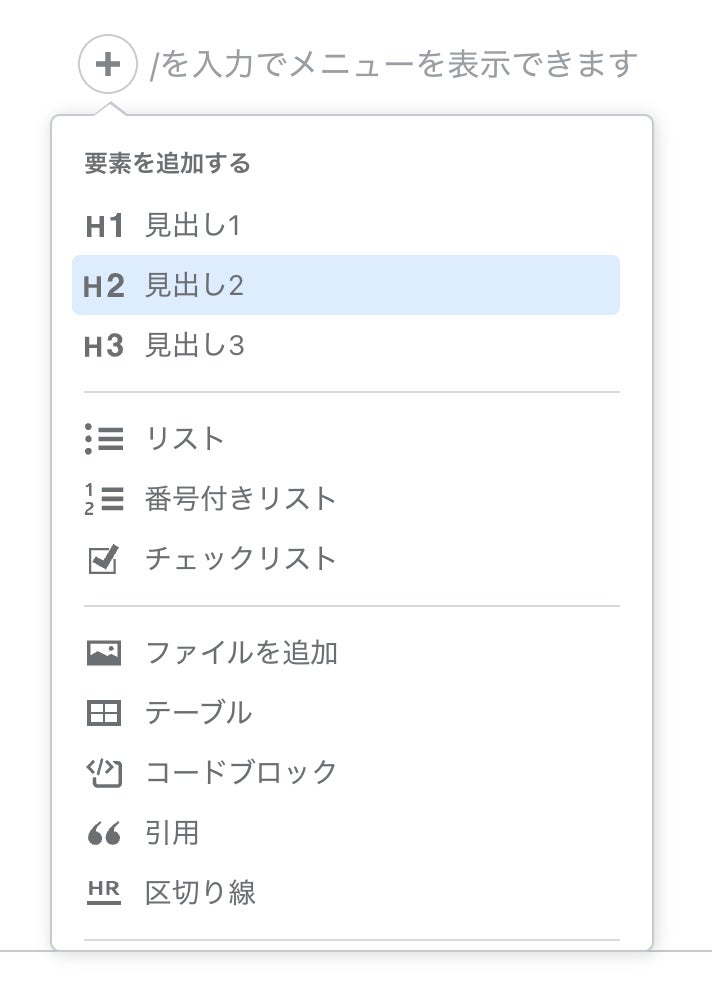Click the code block icon

tap(104, 772)
